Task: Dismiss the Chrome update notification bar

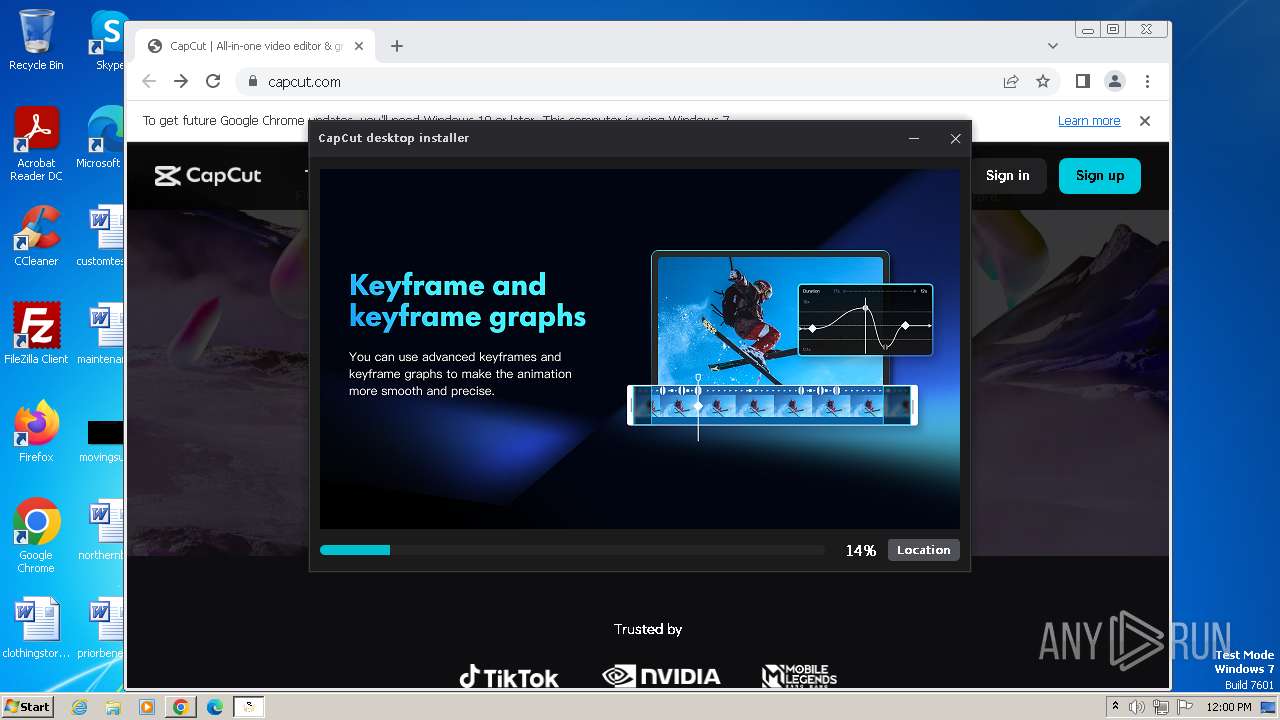Action: (1145, 121)
